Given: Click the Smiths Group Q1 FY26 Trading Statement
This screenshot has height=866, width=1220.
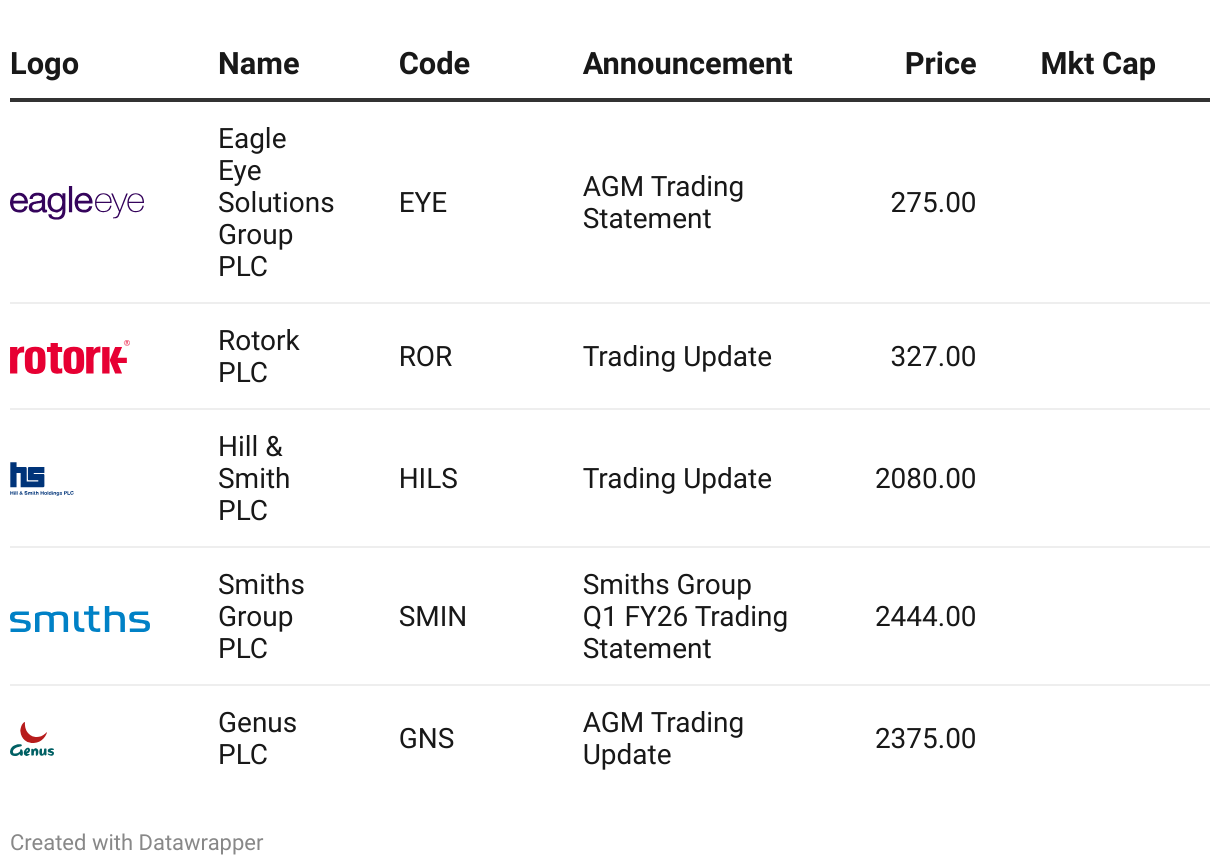Looking at the screenshot, I should pos(685,617).
